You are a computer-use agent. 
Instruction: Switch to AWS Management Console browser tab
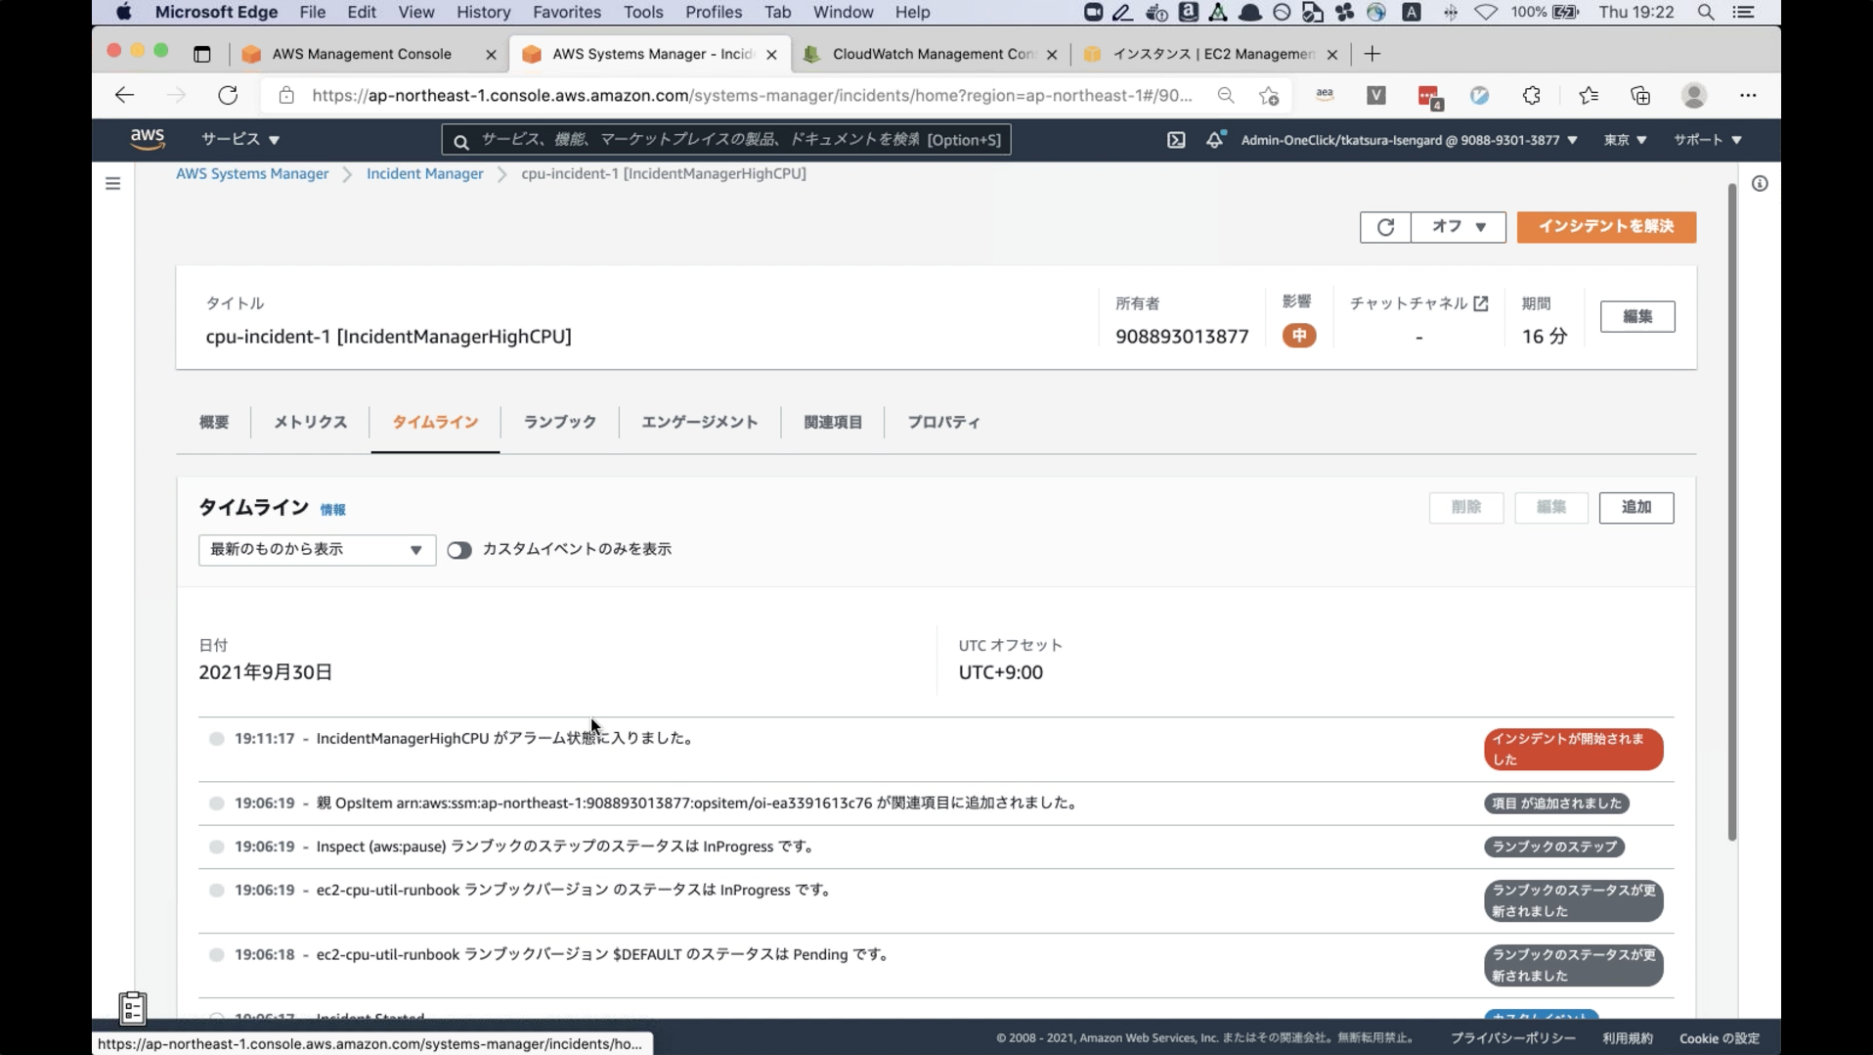[361, 54]
